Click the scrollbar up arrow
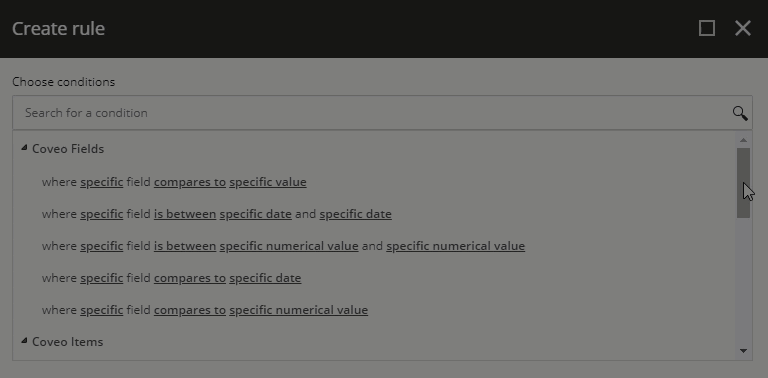This screenshot has height=378, width=768. [743, 141]
